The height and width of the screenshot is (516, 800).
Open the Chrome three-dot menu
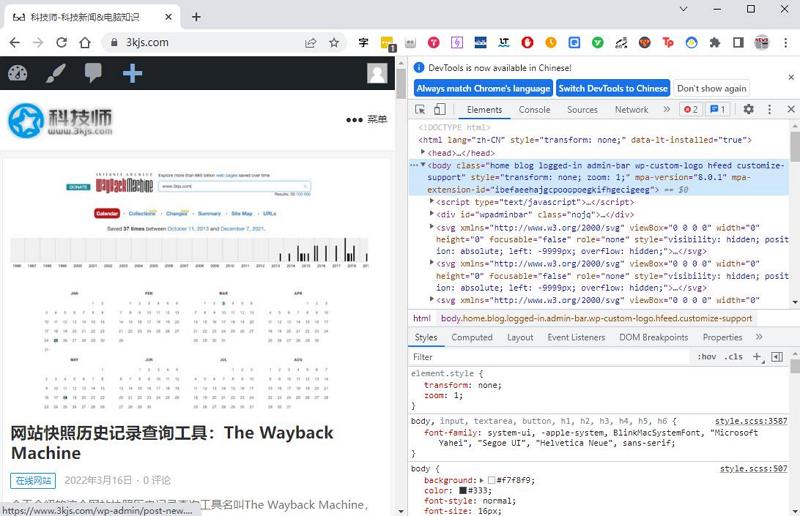(x=786, y=43)
